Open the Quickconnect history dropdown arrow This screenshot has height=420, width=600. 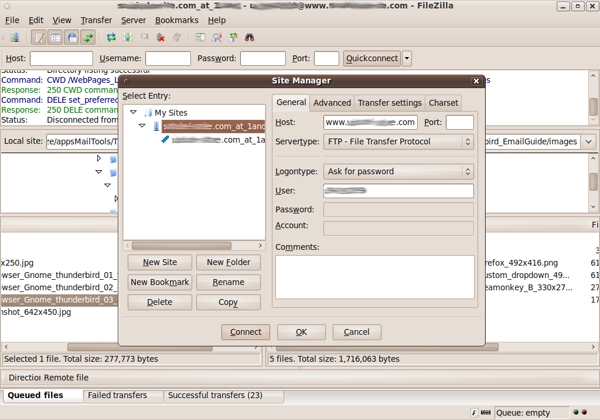tap(407, 59)
